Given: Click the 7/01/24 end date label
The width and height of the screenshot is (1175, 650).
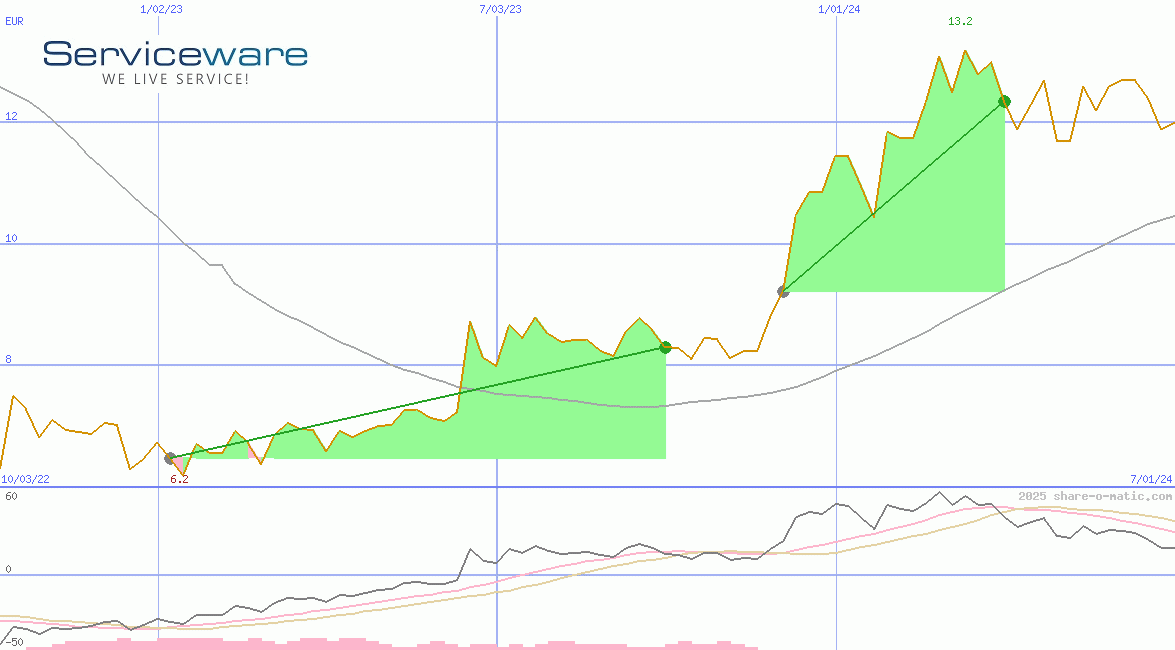Looking at the screenshot, I should [x=1151, y=479].
